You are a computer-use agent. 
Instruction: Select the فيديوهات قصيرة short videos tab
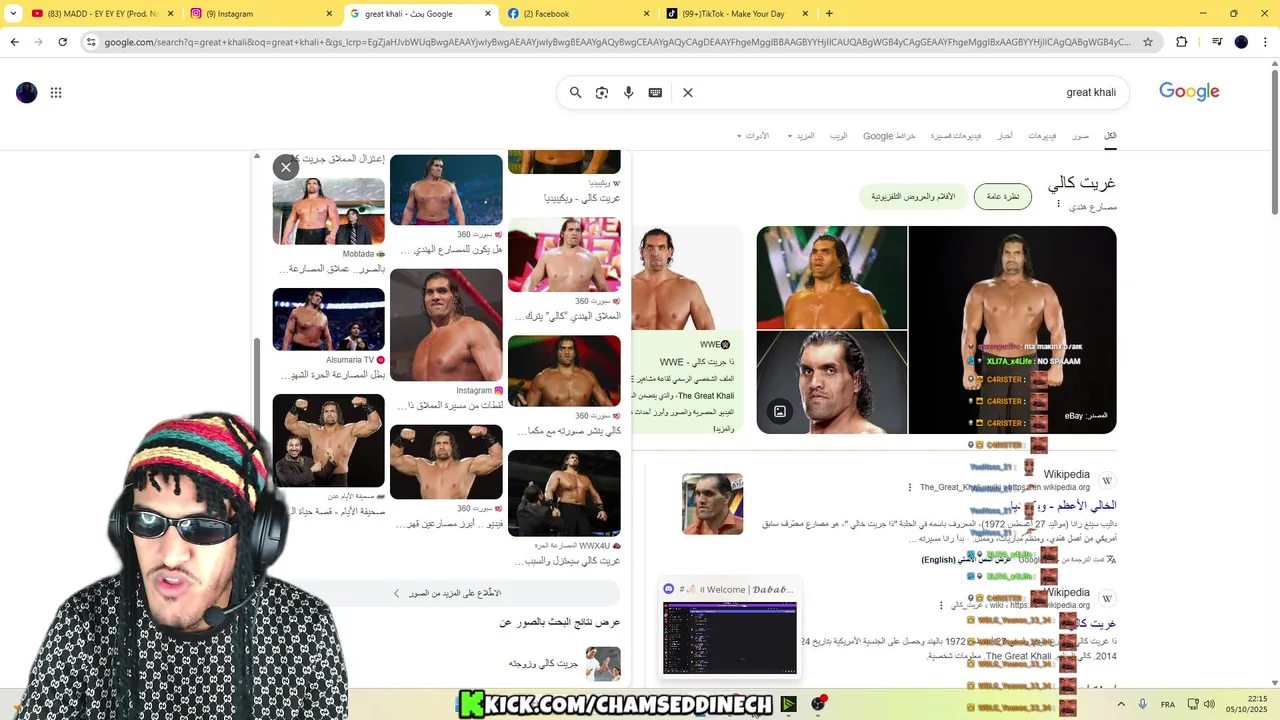[956, 136]
